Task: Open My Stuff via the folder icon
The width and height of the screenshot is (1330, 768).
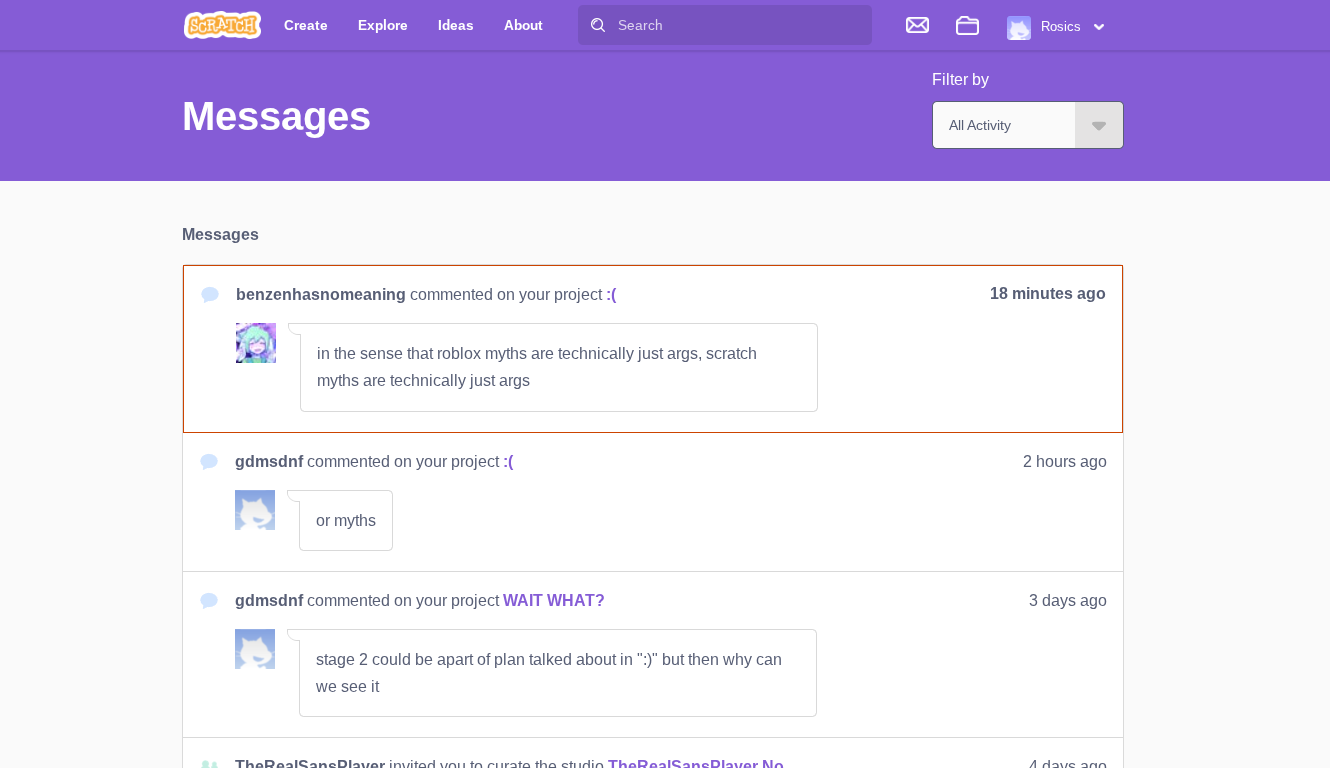Action: pyautogui.click(x=967, y=26)
